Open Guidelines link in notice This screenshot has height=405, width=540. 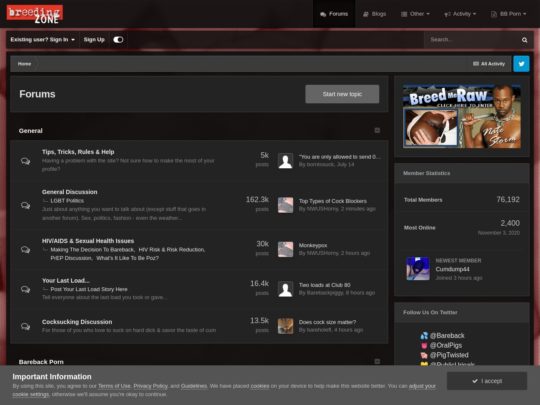194,386
